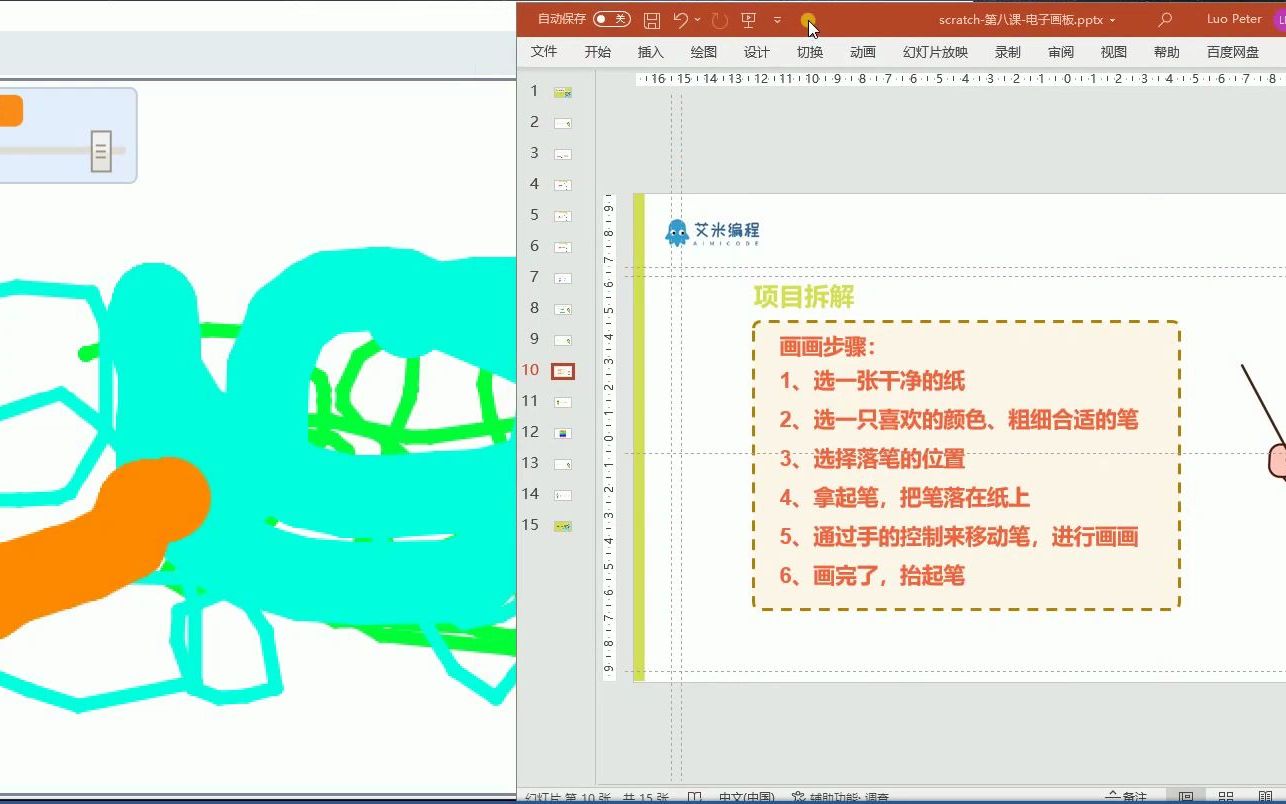Click the Undo icon
This screenshot has height=804, width=1286.
tap(681, 19)
